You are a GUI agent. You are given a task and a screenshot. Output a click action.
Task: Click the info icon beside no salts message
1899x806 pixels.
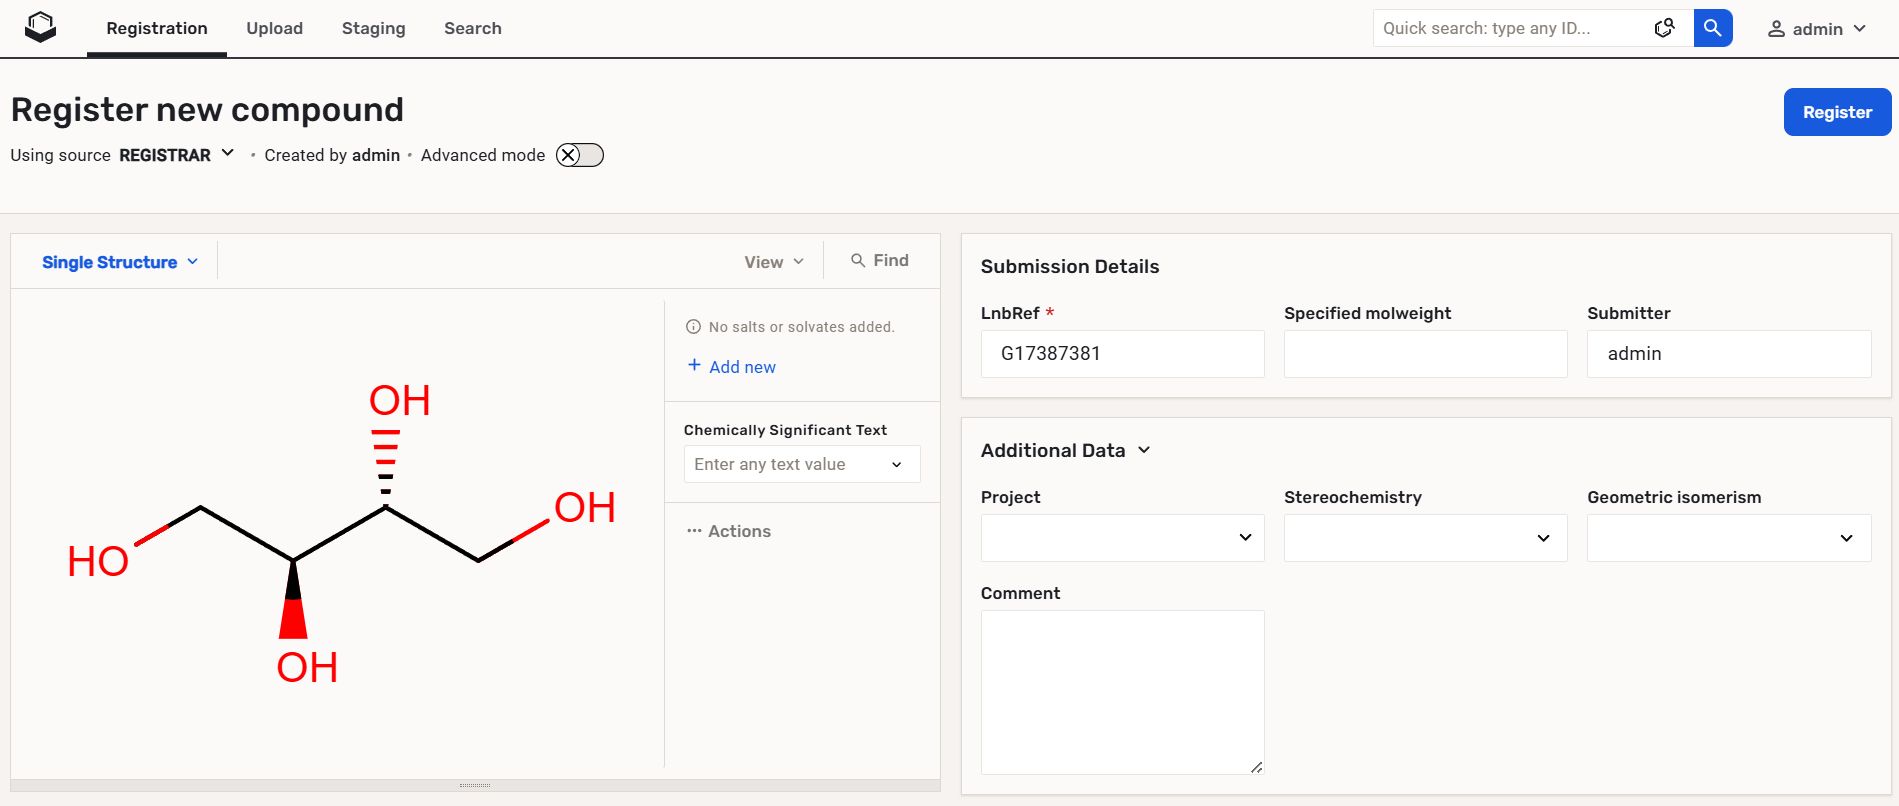point(693,327)
